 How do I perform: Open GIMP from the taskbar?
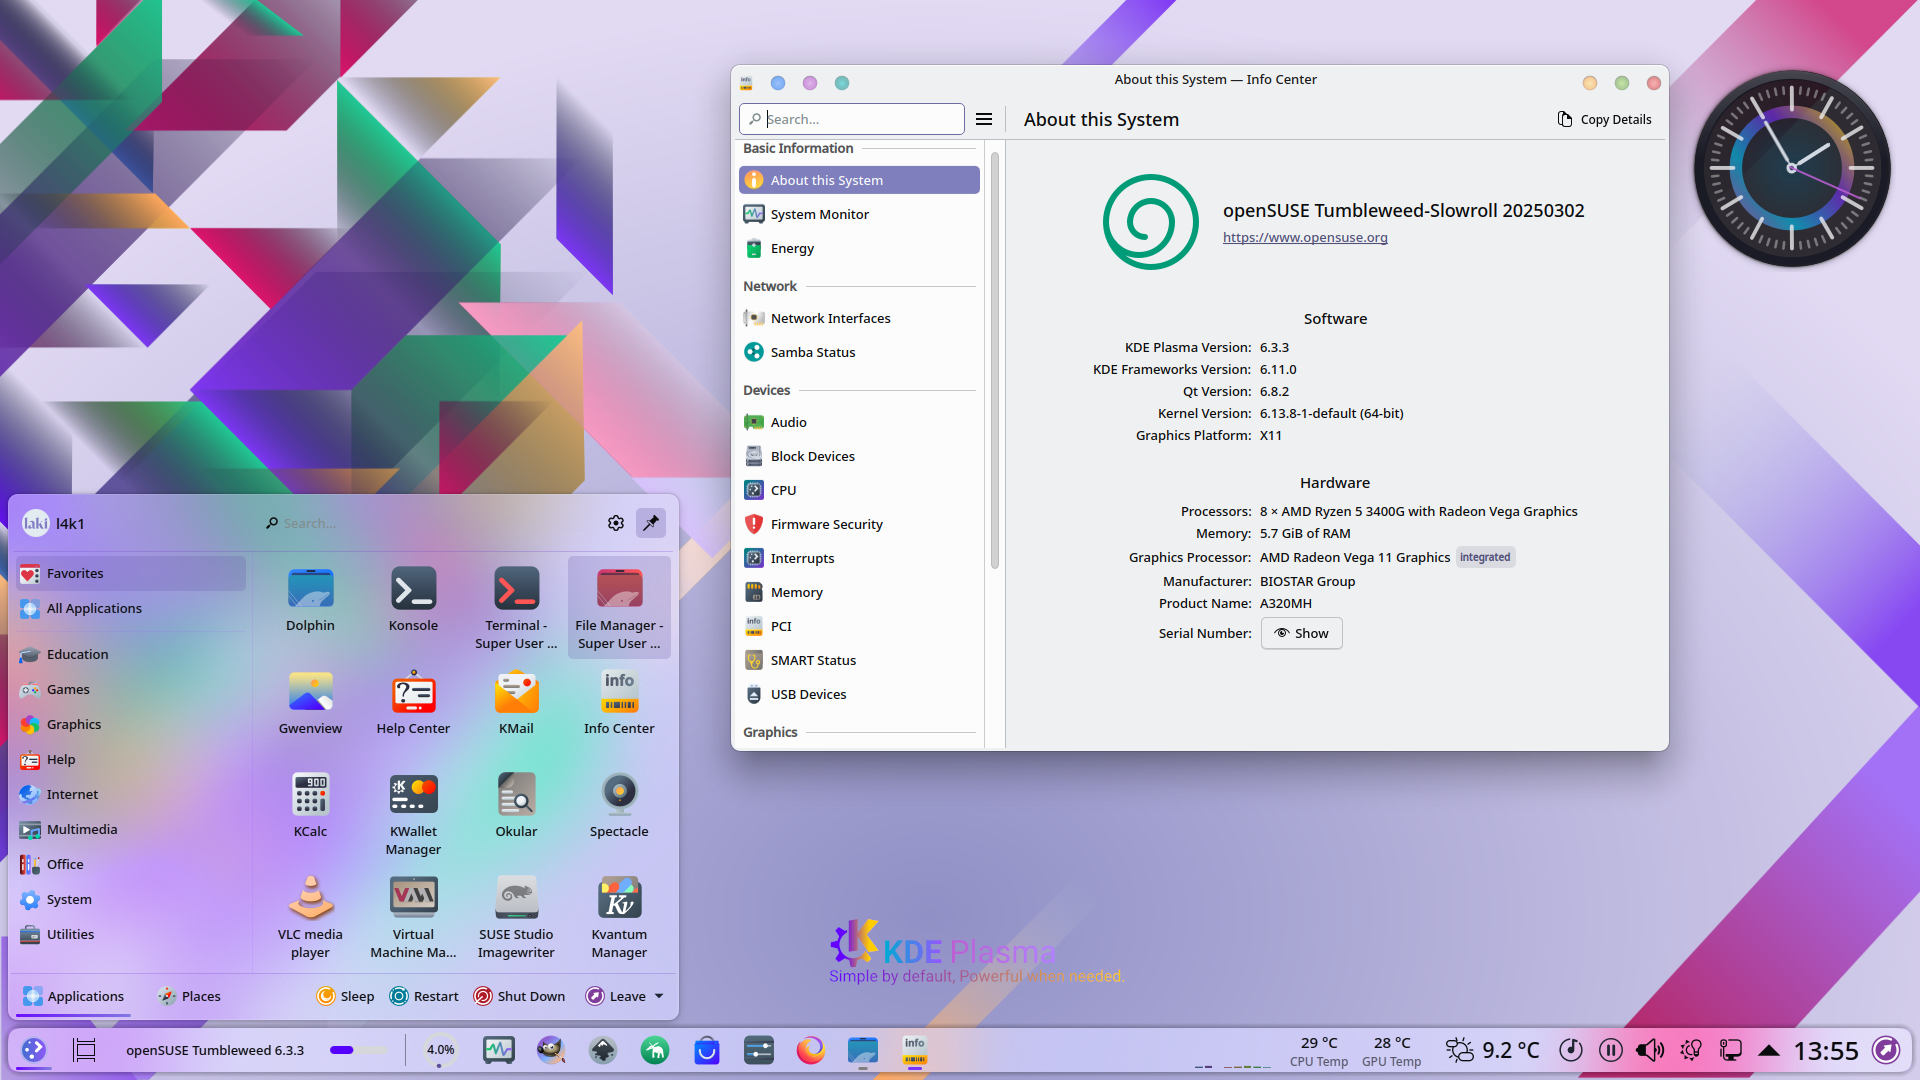[550, 1050]
